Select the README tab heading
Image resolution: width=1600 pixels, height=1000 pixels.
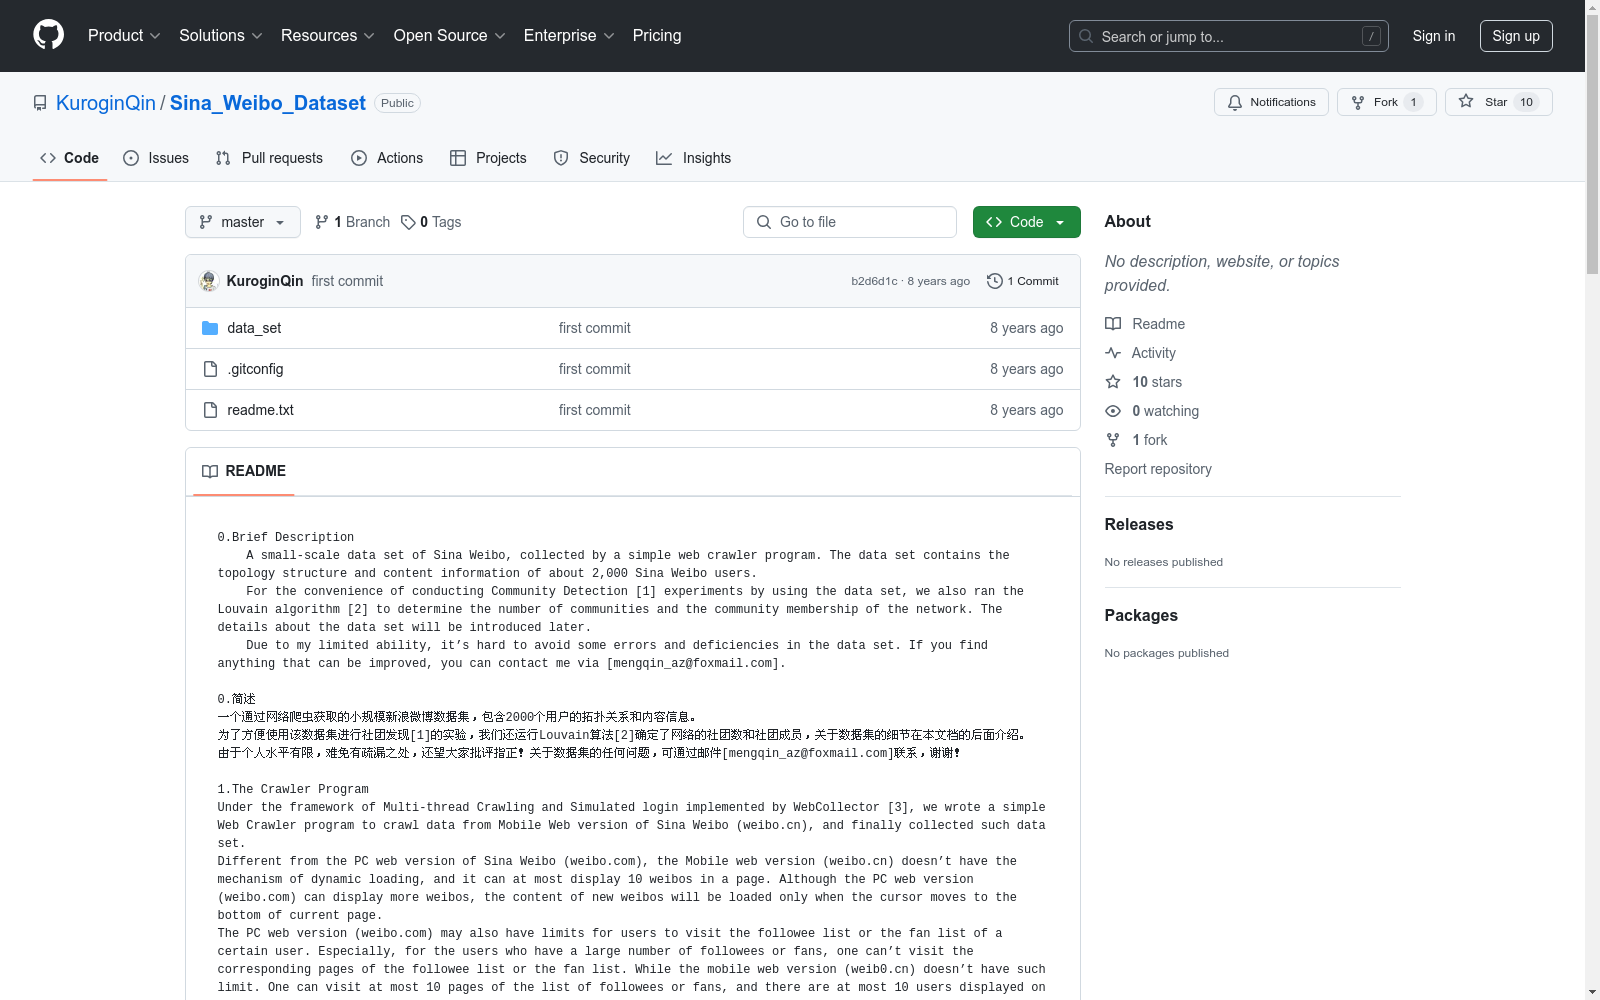(x=244, y=471)
